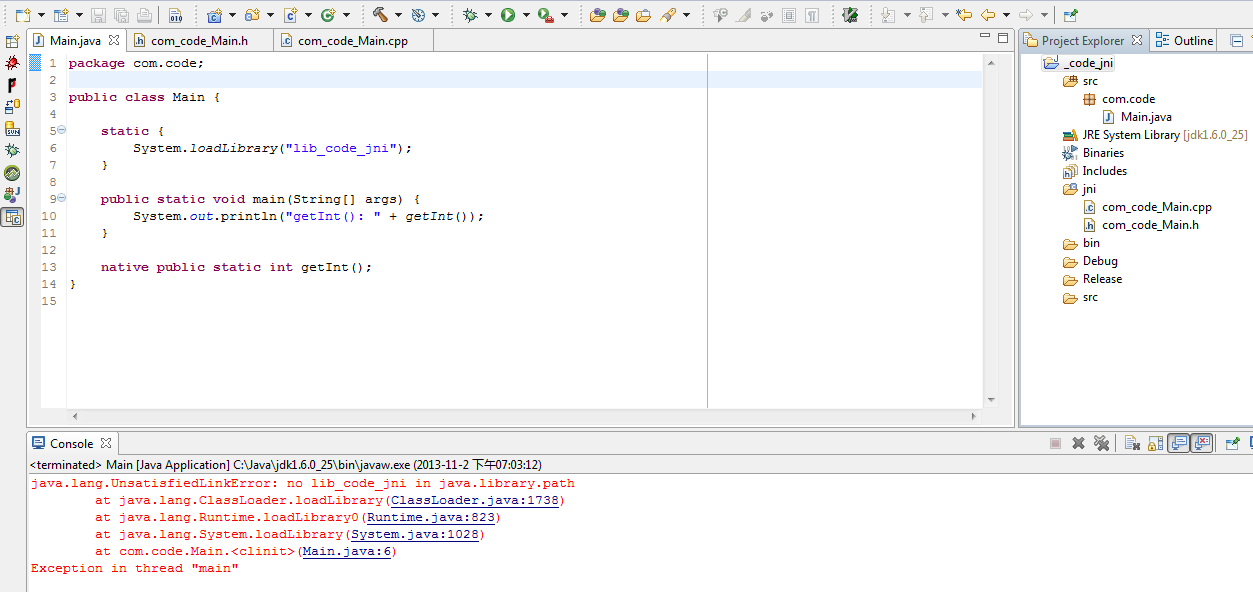
Task: Click the Search flashlight toolbar icon
Action: coord(667,15)
